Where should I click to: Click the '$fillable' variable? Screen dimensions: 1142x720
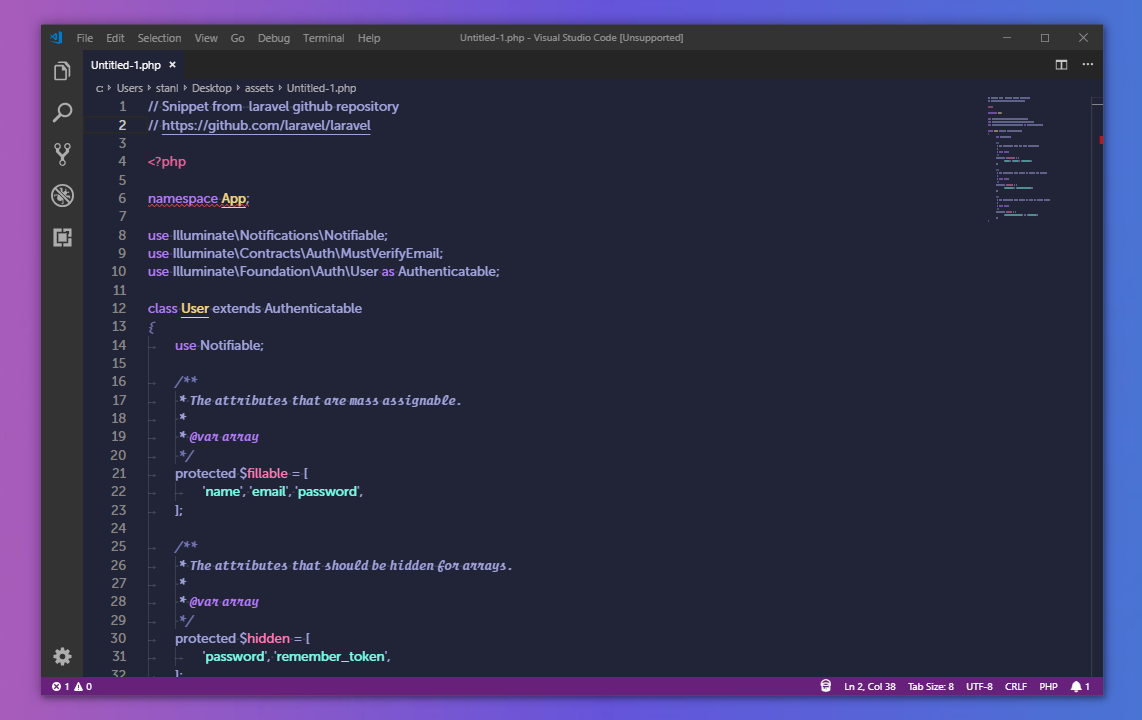pos(264,473)
